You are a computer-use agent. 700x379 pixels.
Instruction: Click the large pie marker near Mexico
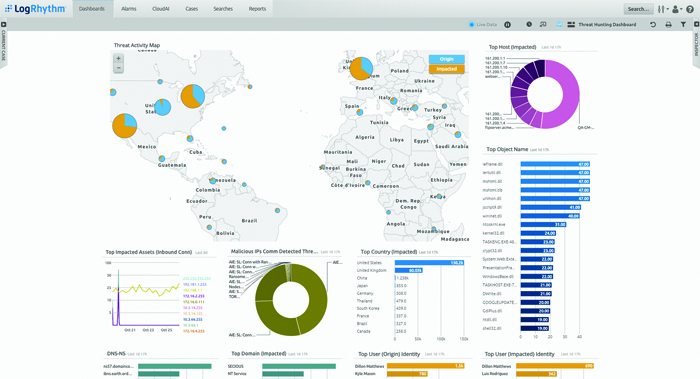pos(125,126)
